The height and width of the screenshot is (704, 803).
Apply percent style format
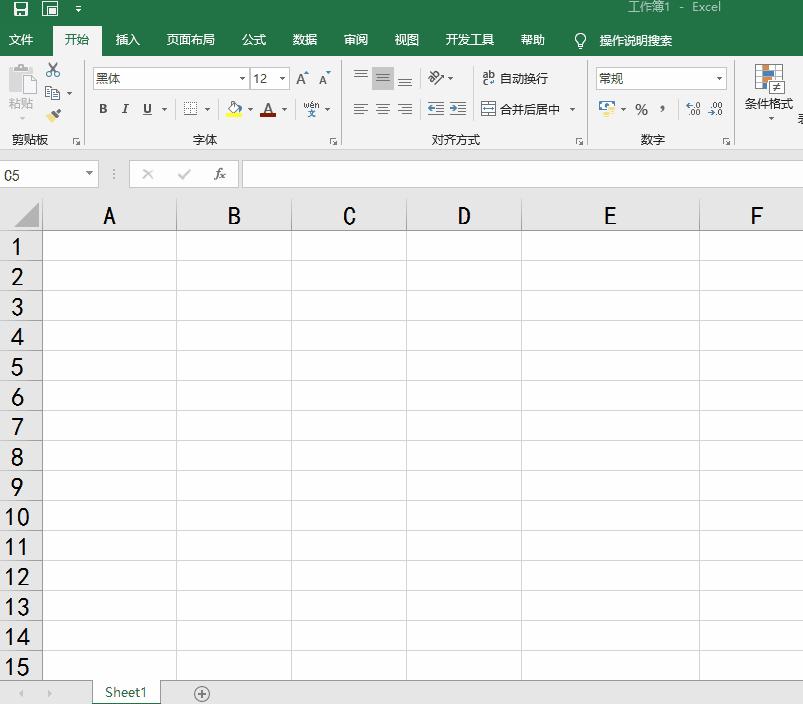641,109
